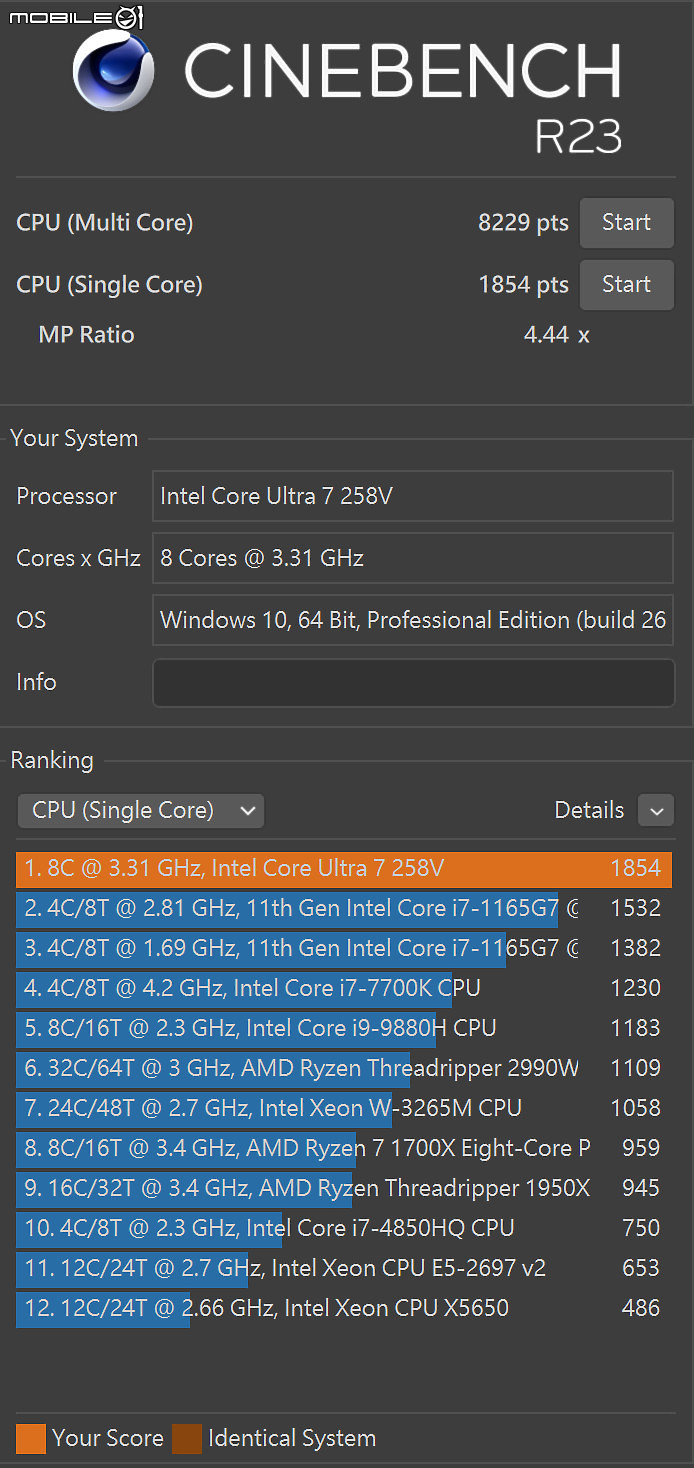Click the orange Your Score color swatch
The width and height of the screenshot is (694, 1468).
pyautogui.click(x=31, y=1439)
